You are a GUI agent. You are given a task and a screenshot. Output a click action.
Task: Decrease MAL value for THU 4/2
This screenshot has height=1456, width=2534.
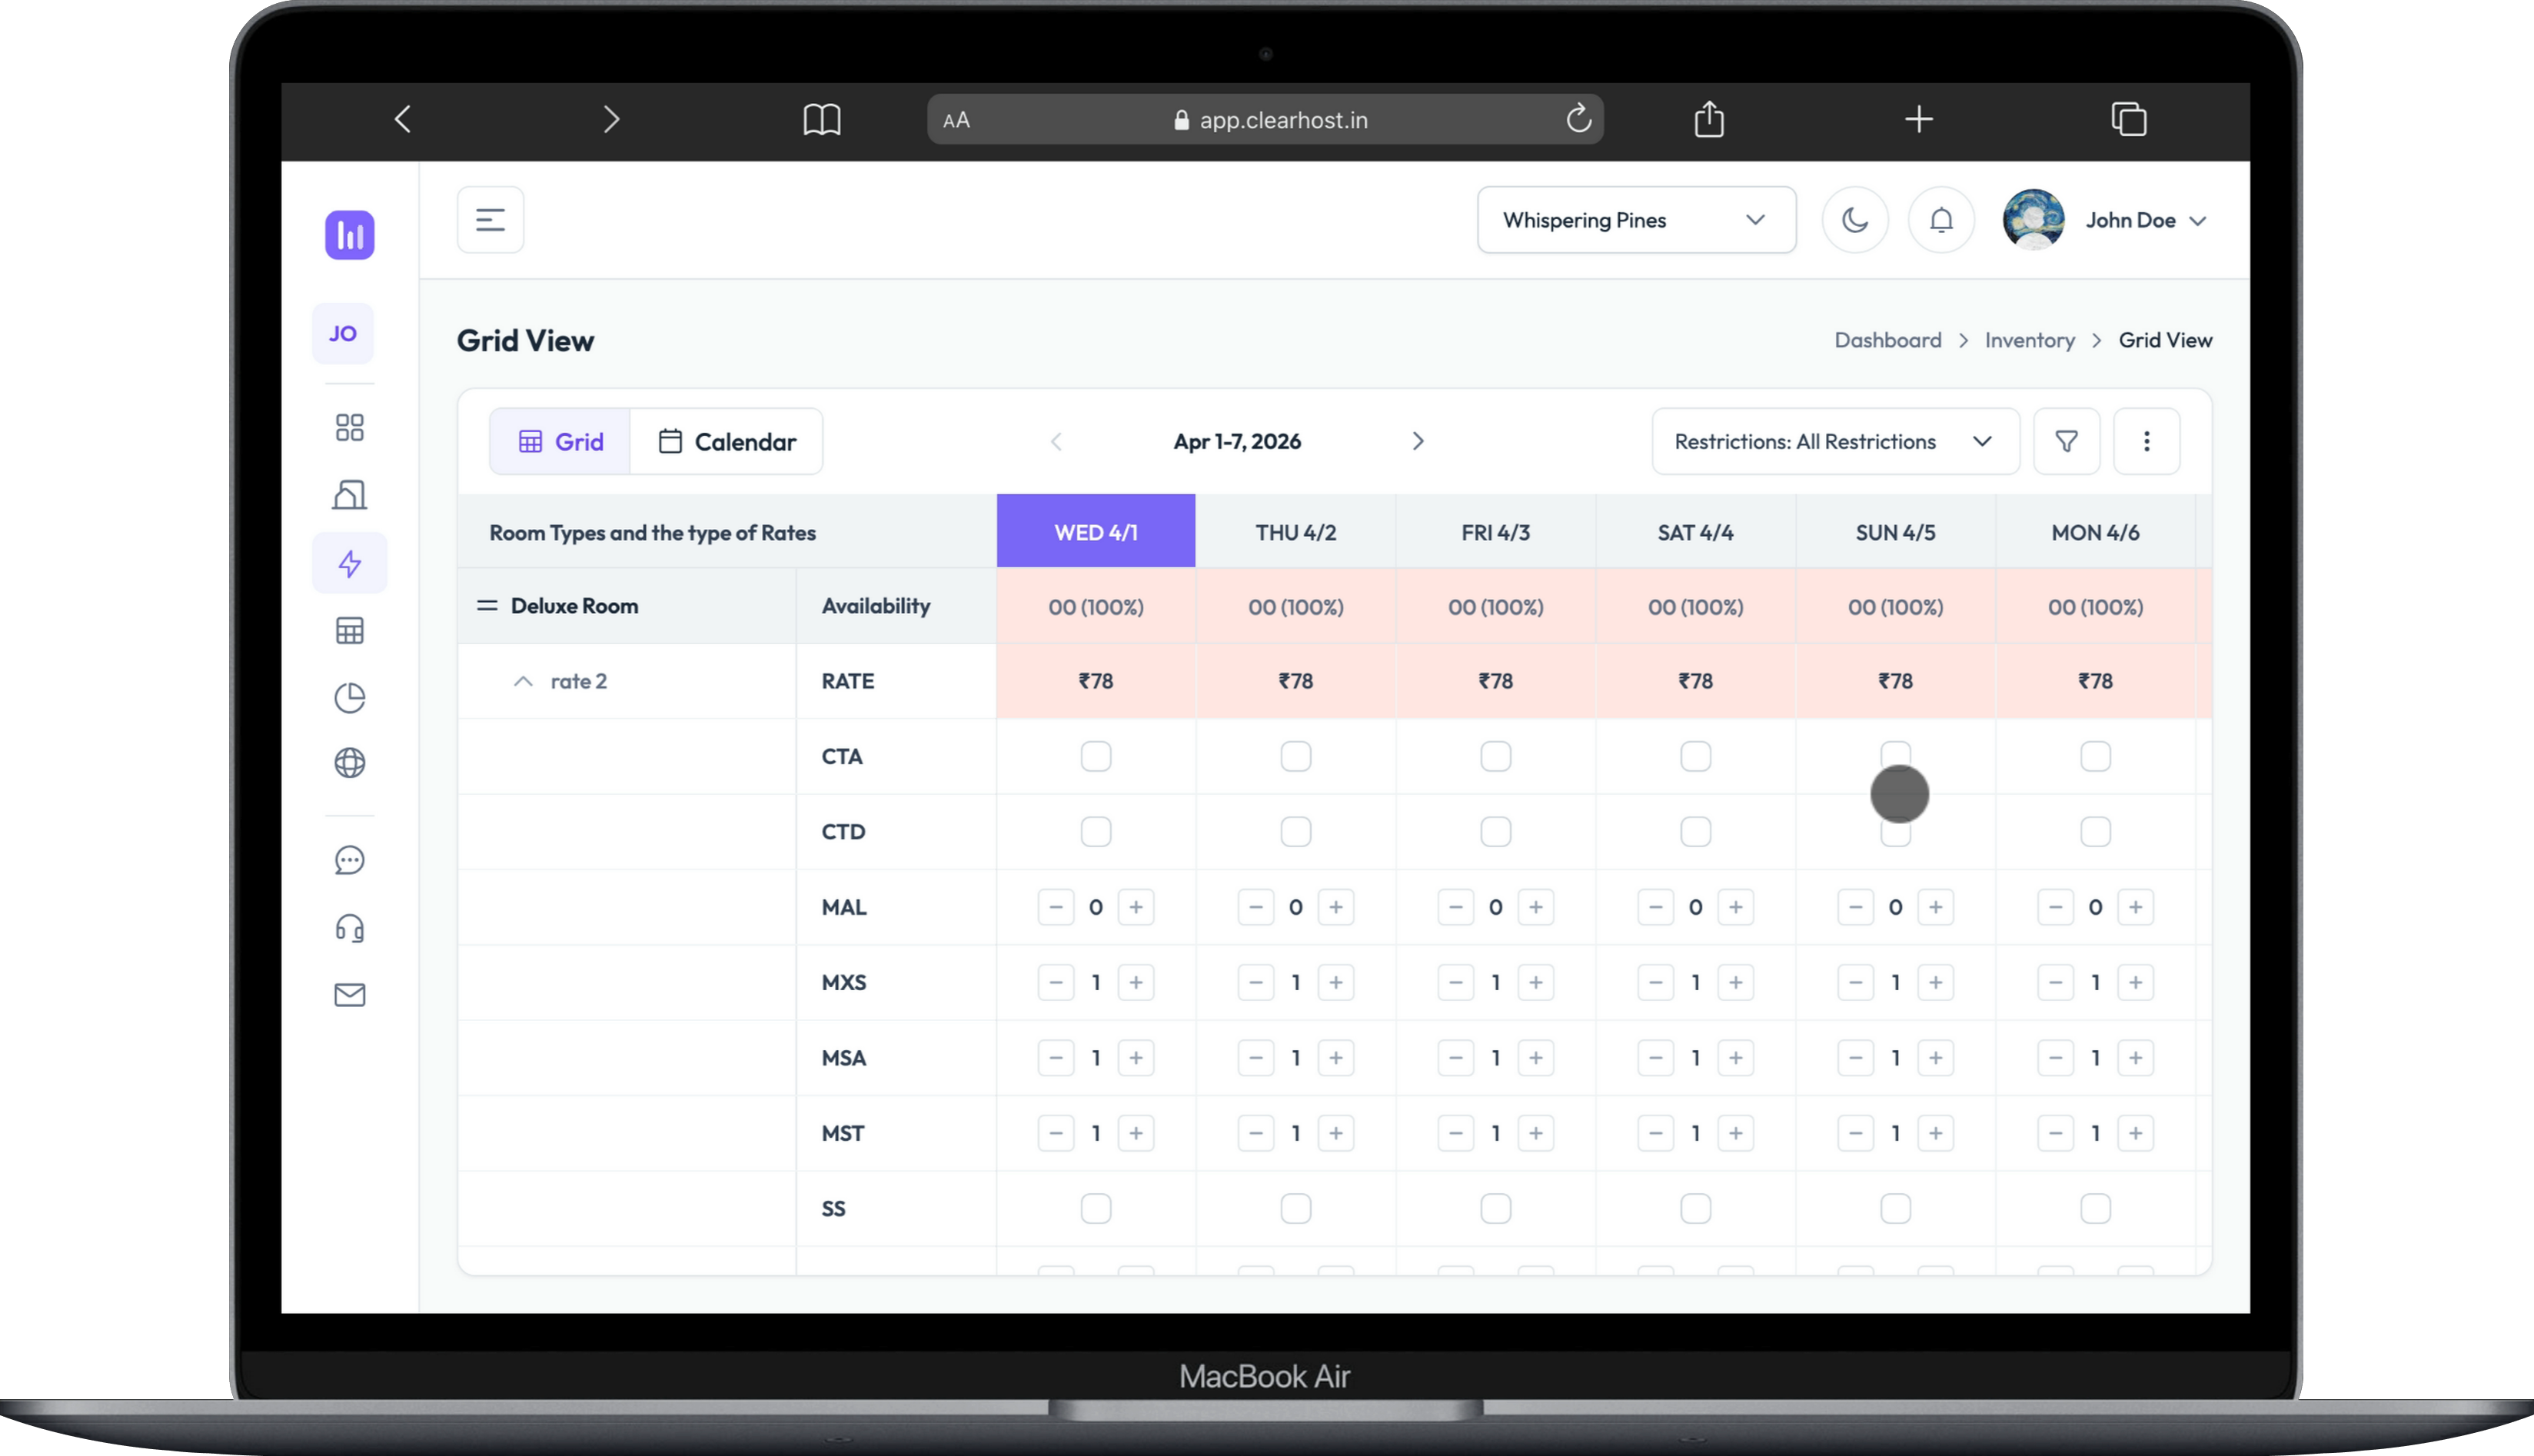tap(1255, 907)
